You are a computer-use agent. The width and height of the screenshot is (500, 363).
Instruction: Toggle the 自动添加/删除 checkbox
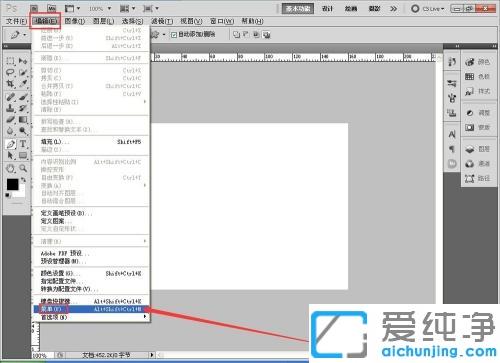pyautogui.click(x=174, y=35)
